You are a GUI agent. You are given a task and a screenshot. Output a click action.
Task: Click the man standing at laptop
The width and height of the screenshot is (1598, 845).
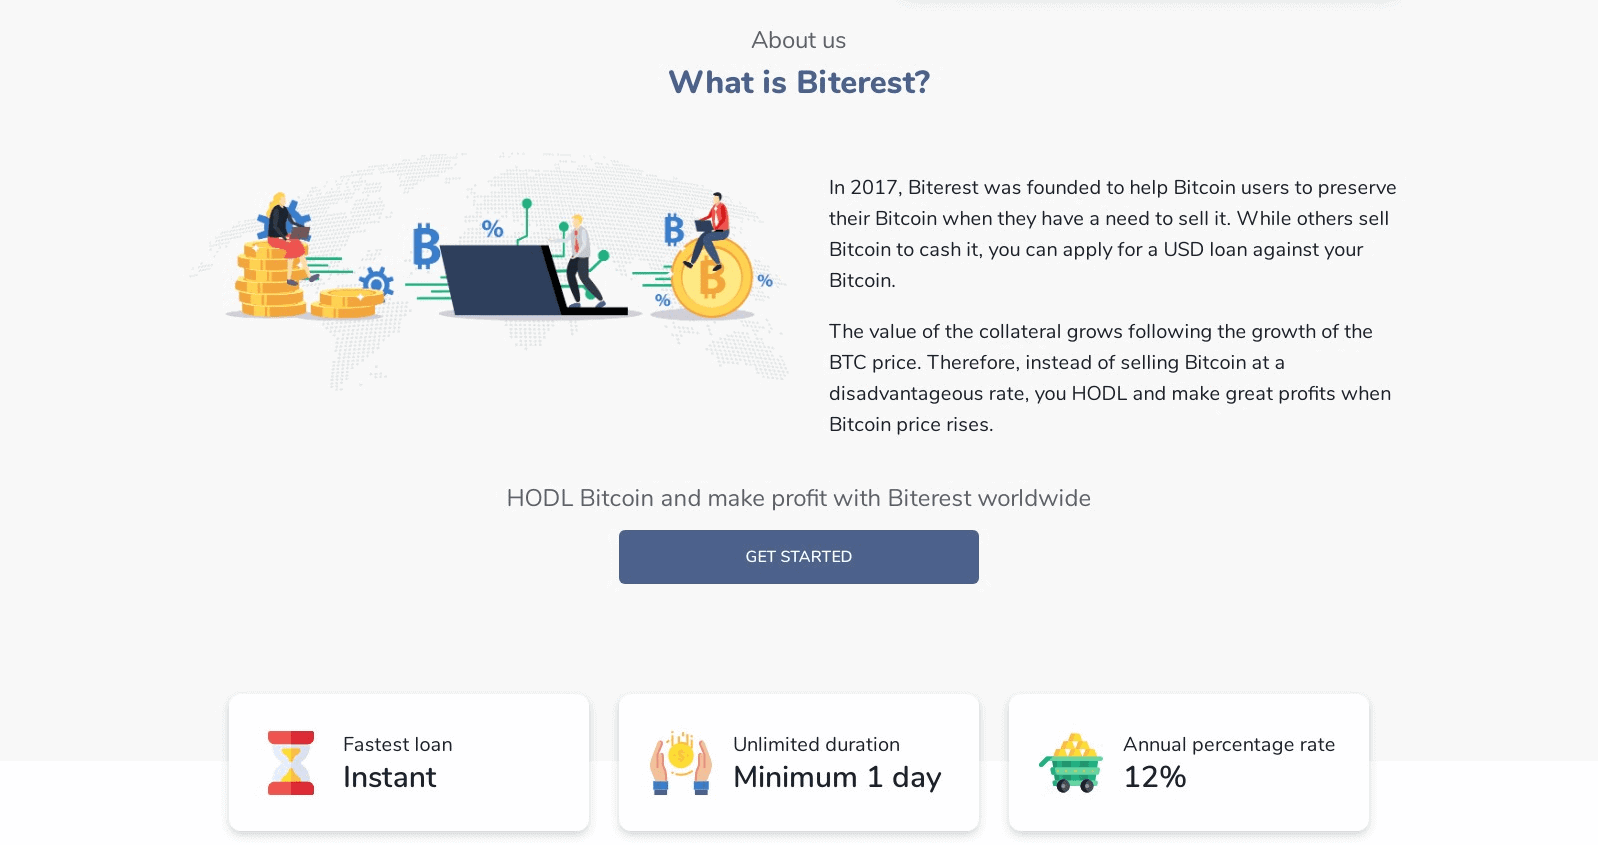coord(580,260)
